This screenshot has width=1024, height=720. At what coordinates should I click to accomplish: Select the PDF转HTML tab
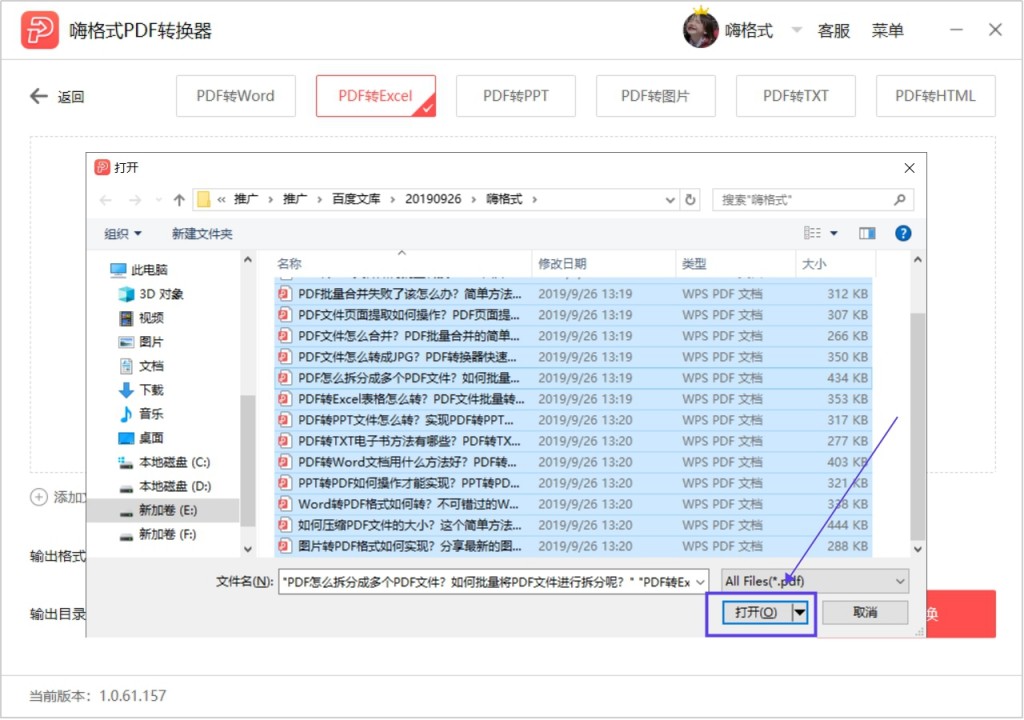coord(935,96)
